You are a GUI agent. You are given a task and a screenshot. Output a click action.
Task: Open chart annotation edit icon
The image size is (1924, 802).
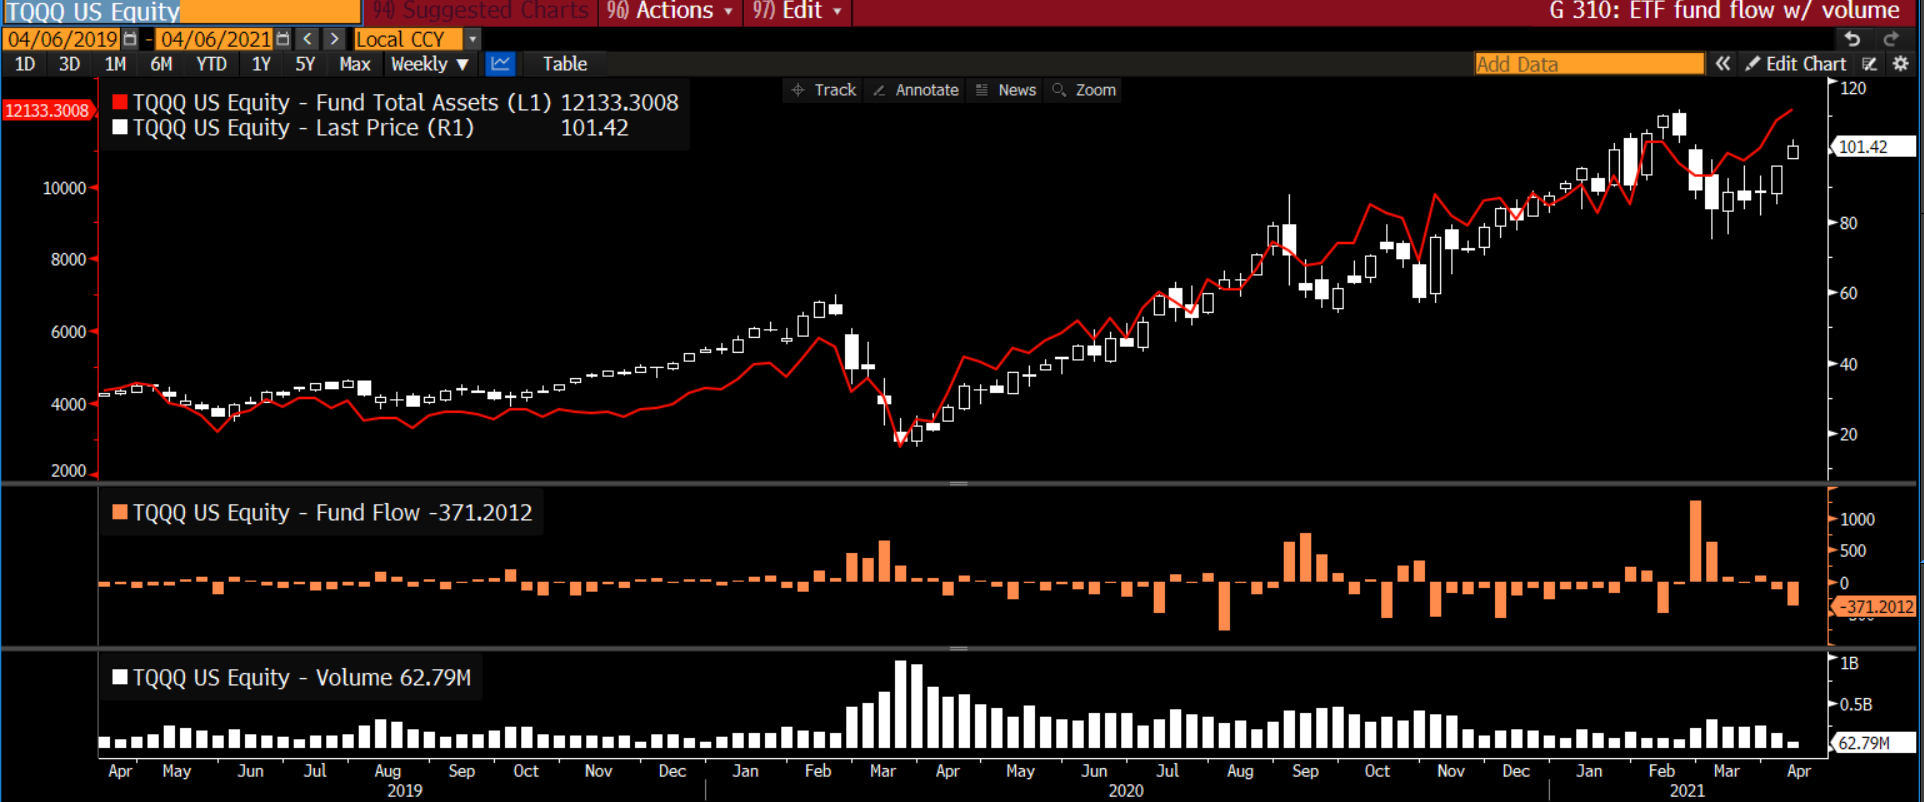(x=1869, y=64)
